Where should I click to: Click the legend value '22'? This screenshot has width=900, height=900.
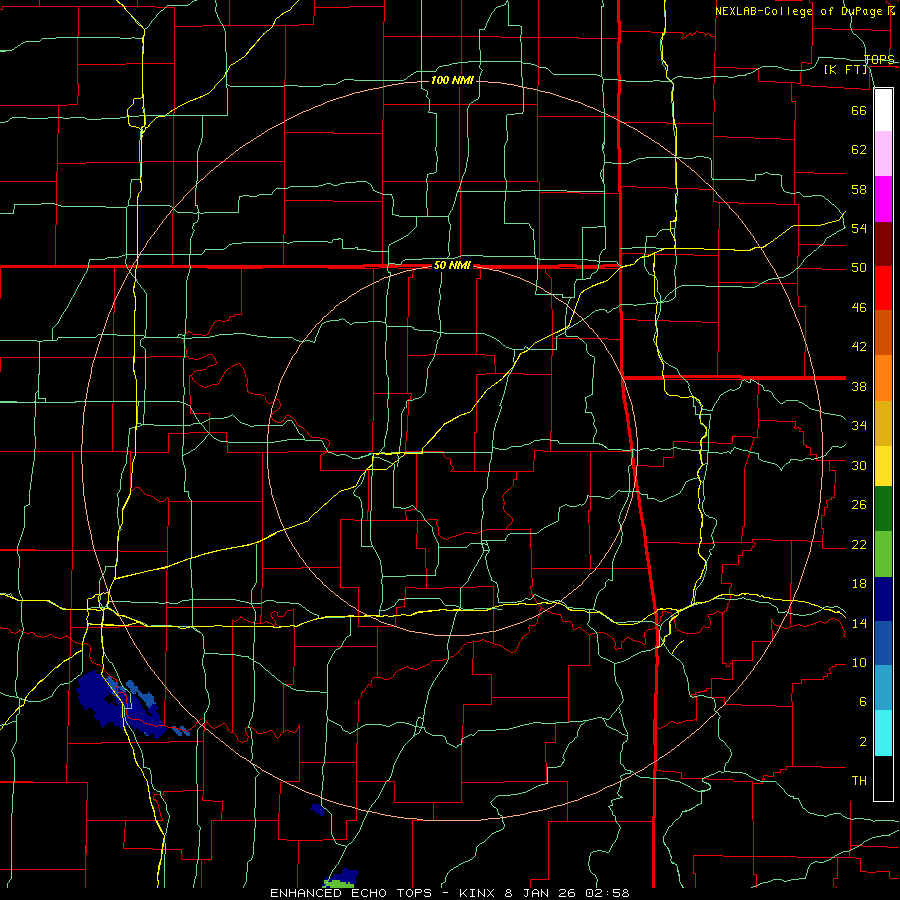tap(859, 544)
